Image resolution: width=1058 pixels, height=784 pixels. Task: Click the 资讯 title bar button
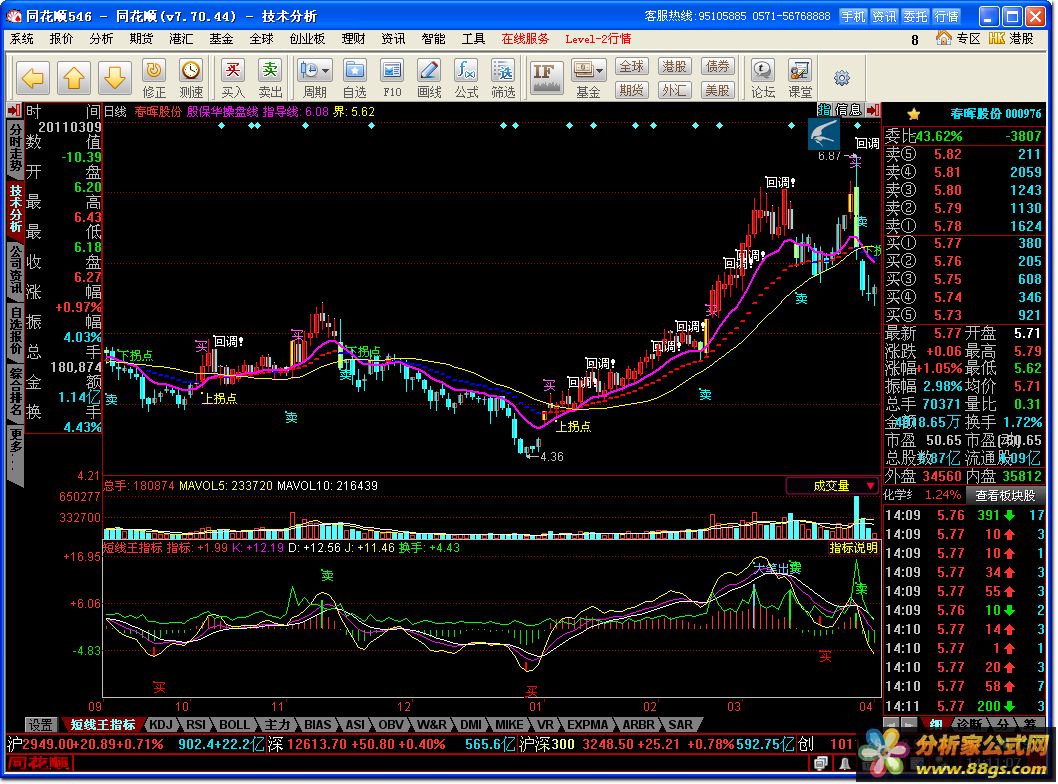tap(884, 16)
